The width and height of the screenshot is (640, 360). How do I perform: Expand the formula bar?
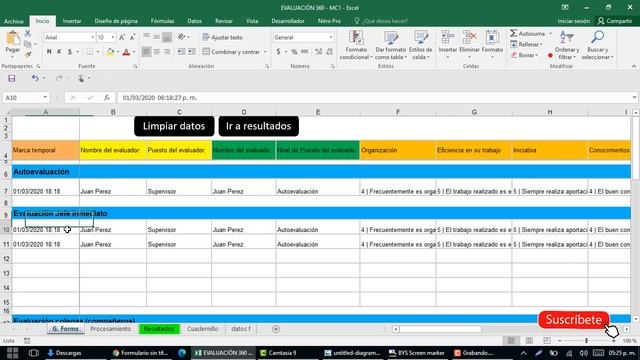point(634,98)
